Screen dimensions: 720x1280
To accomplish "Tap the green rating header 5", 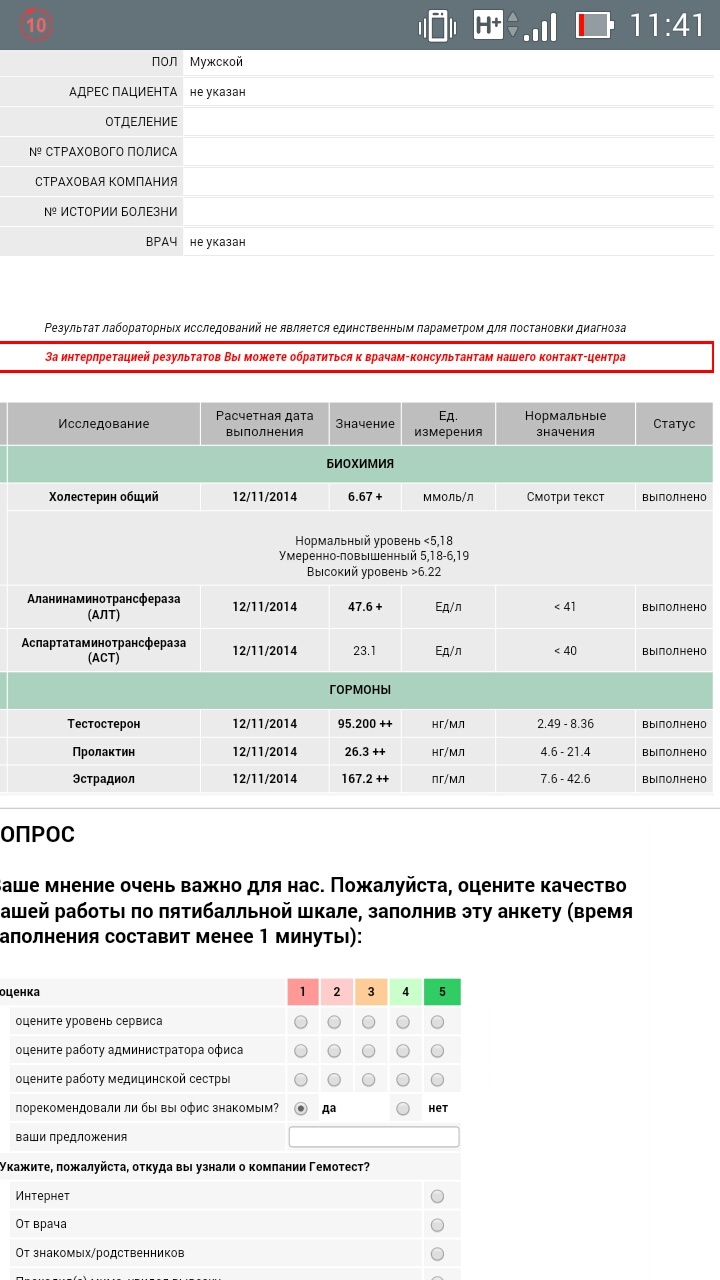I will [x=442, y=992].
